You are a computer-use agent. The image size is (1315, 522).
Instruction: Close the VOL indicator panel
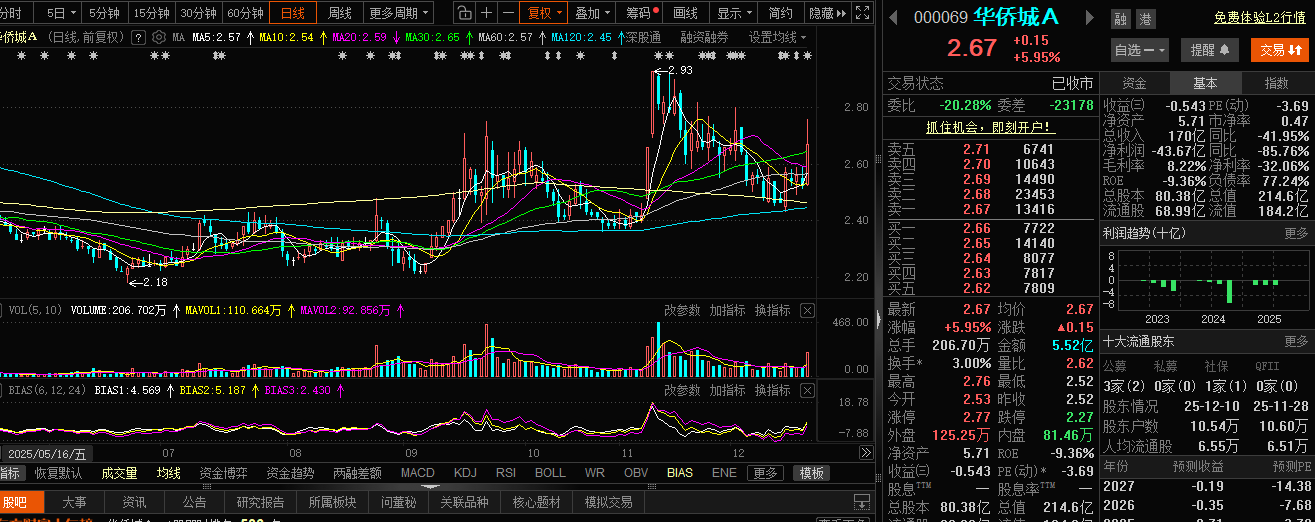pos(808,311)
